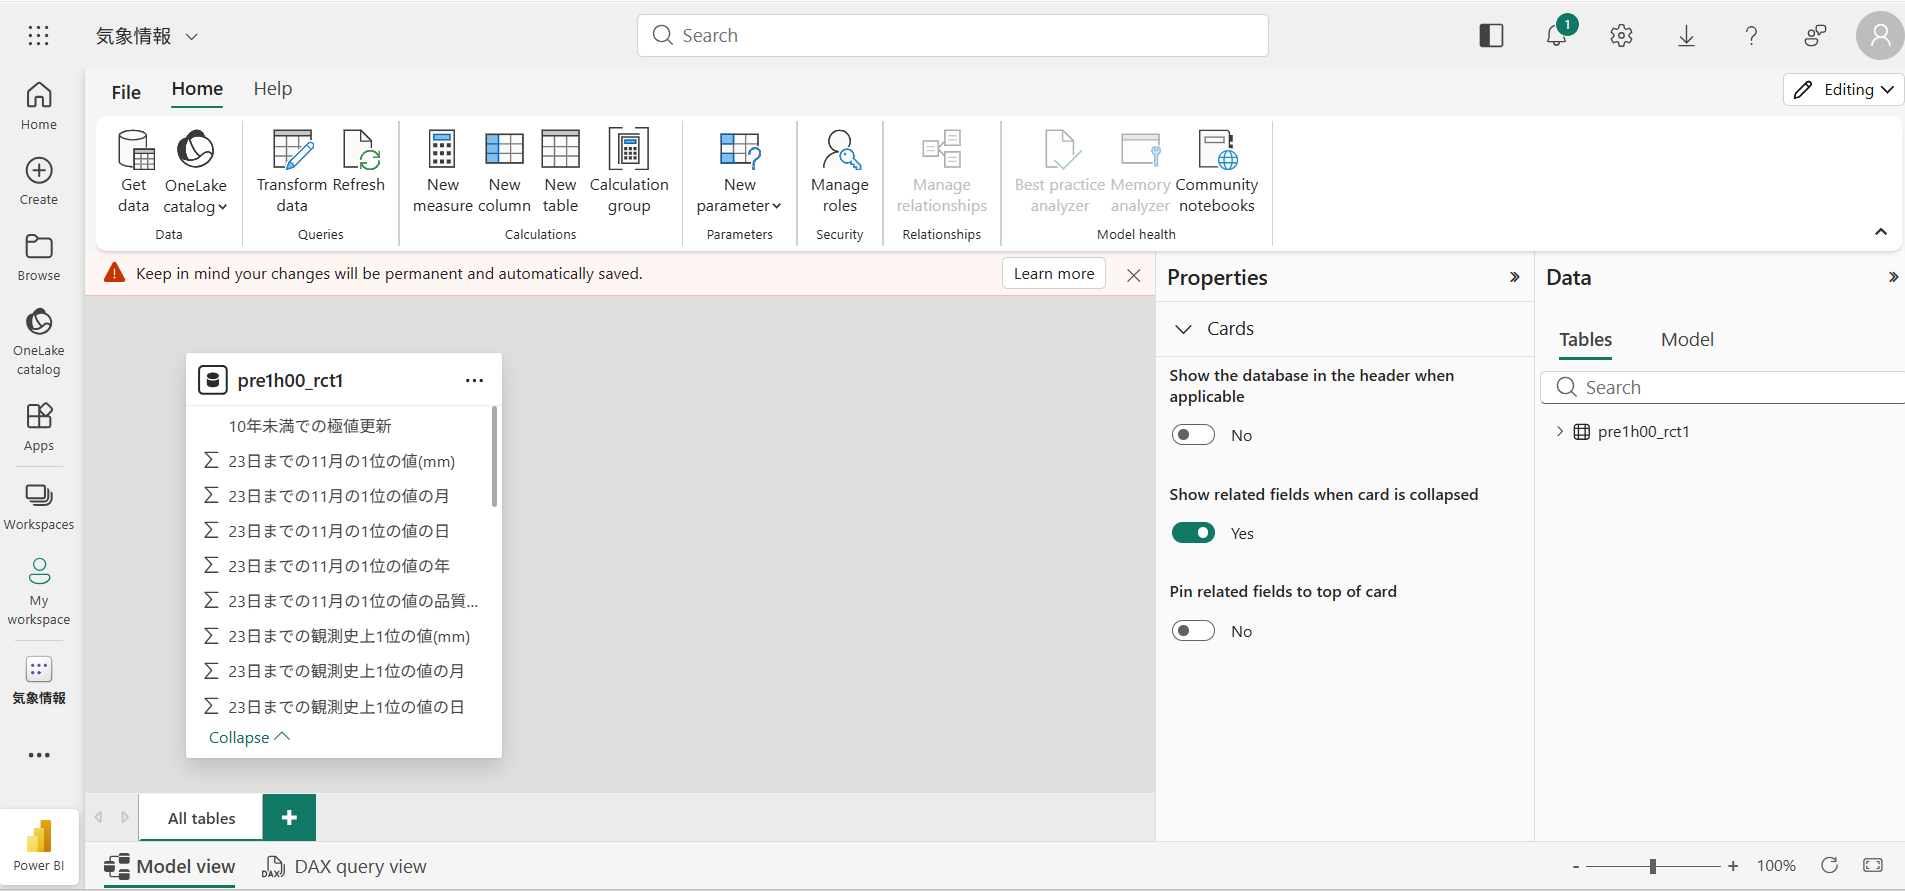The width and height of the screenshot is (1905, 891).
Task: Add a new layout tab with plus
Action: [x=289, y=818]
